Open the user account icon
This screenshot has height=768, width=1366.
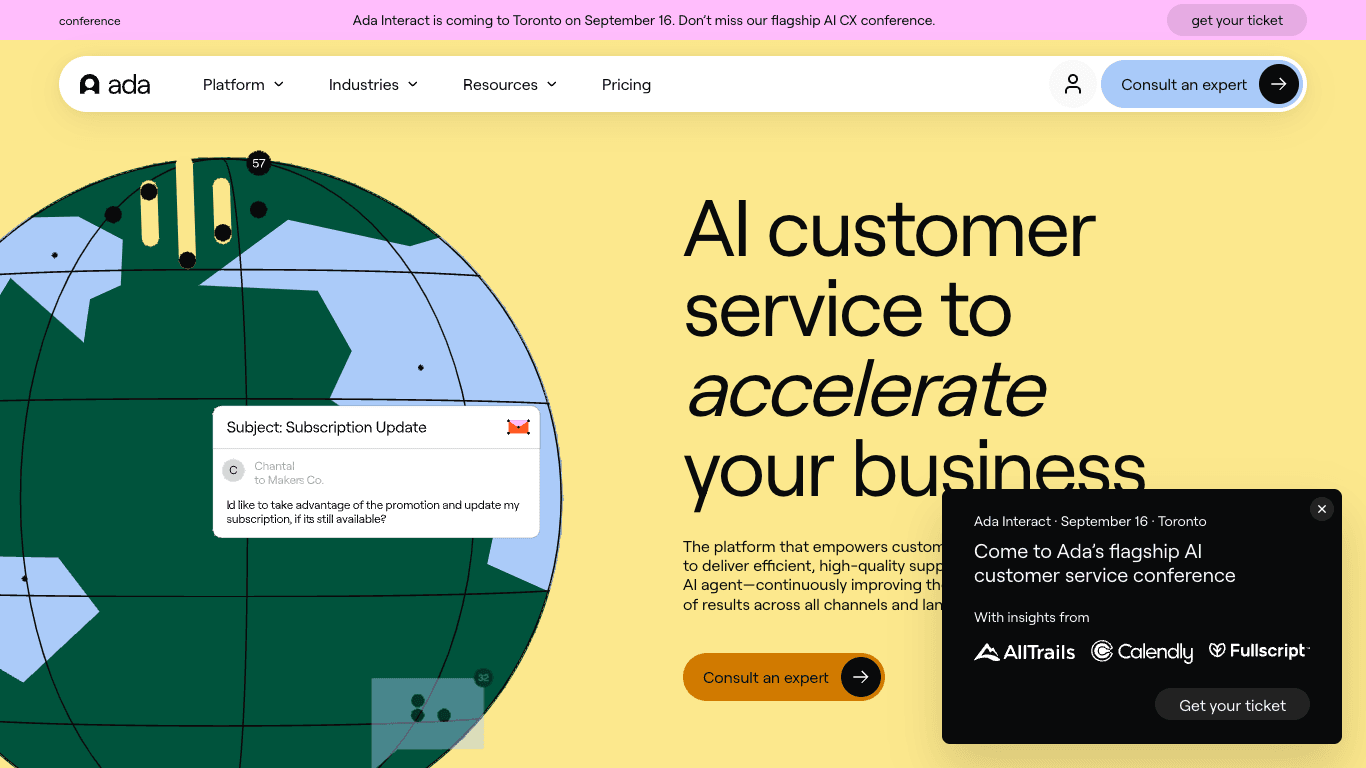pyautogui.click(x=1073, y=84)
